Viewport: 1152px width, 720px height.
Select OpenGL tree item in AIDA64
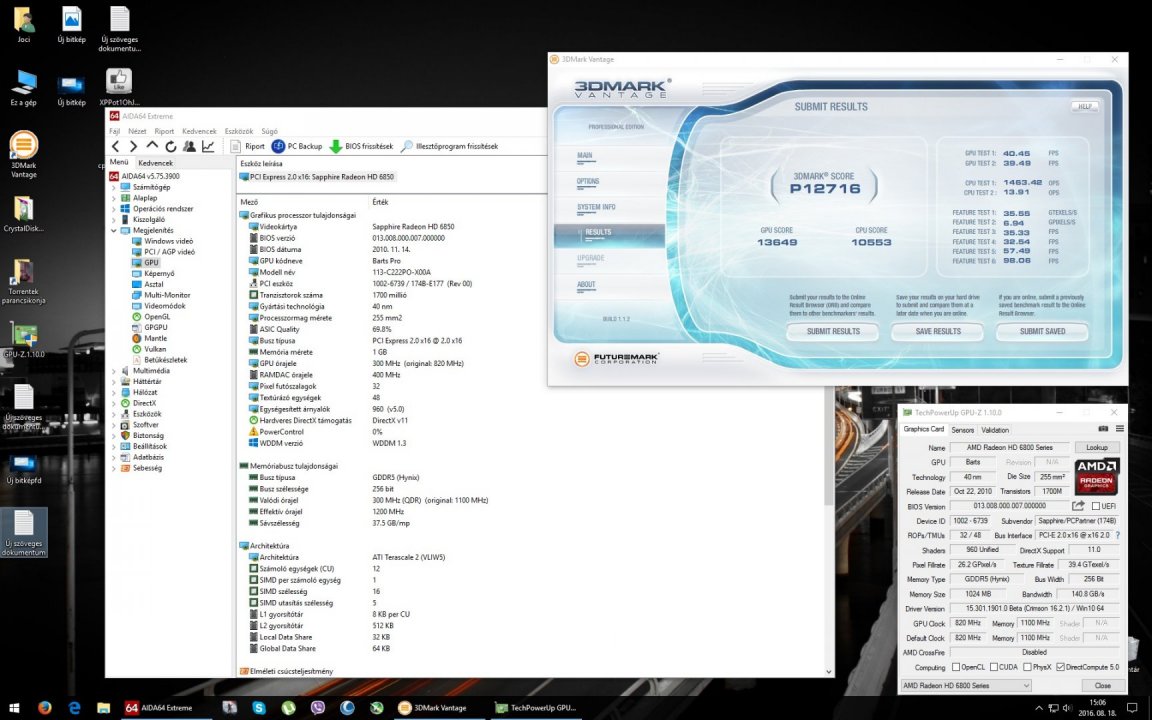[156, 317]
